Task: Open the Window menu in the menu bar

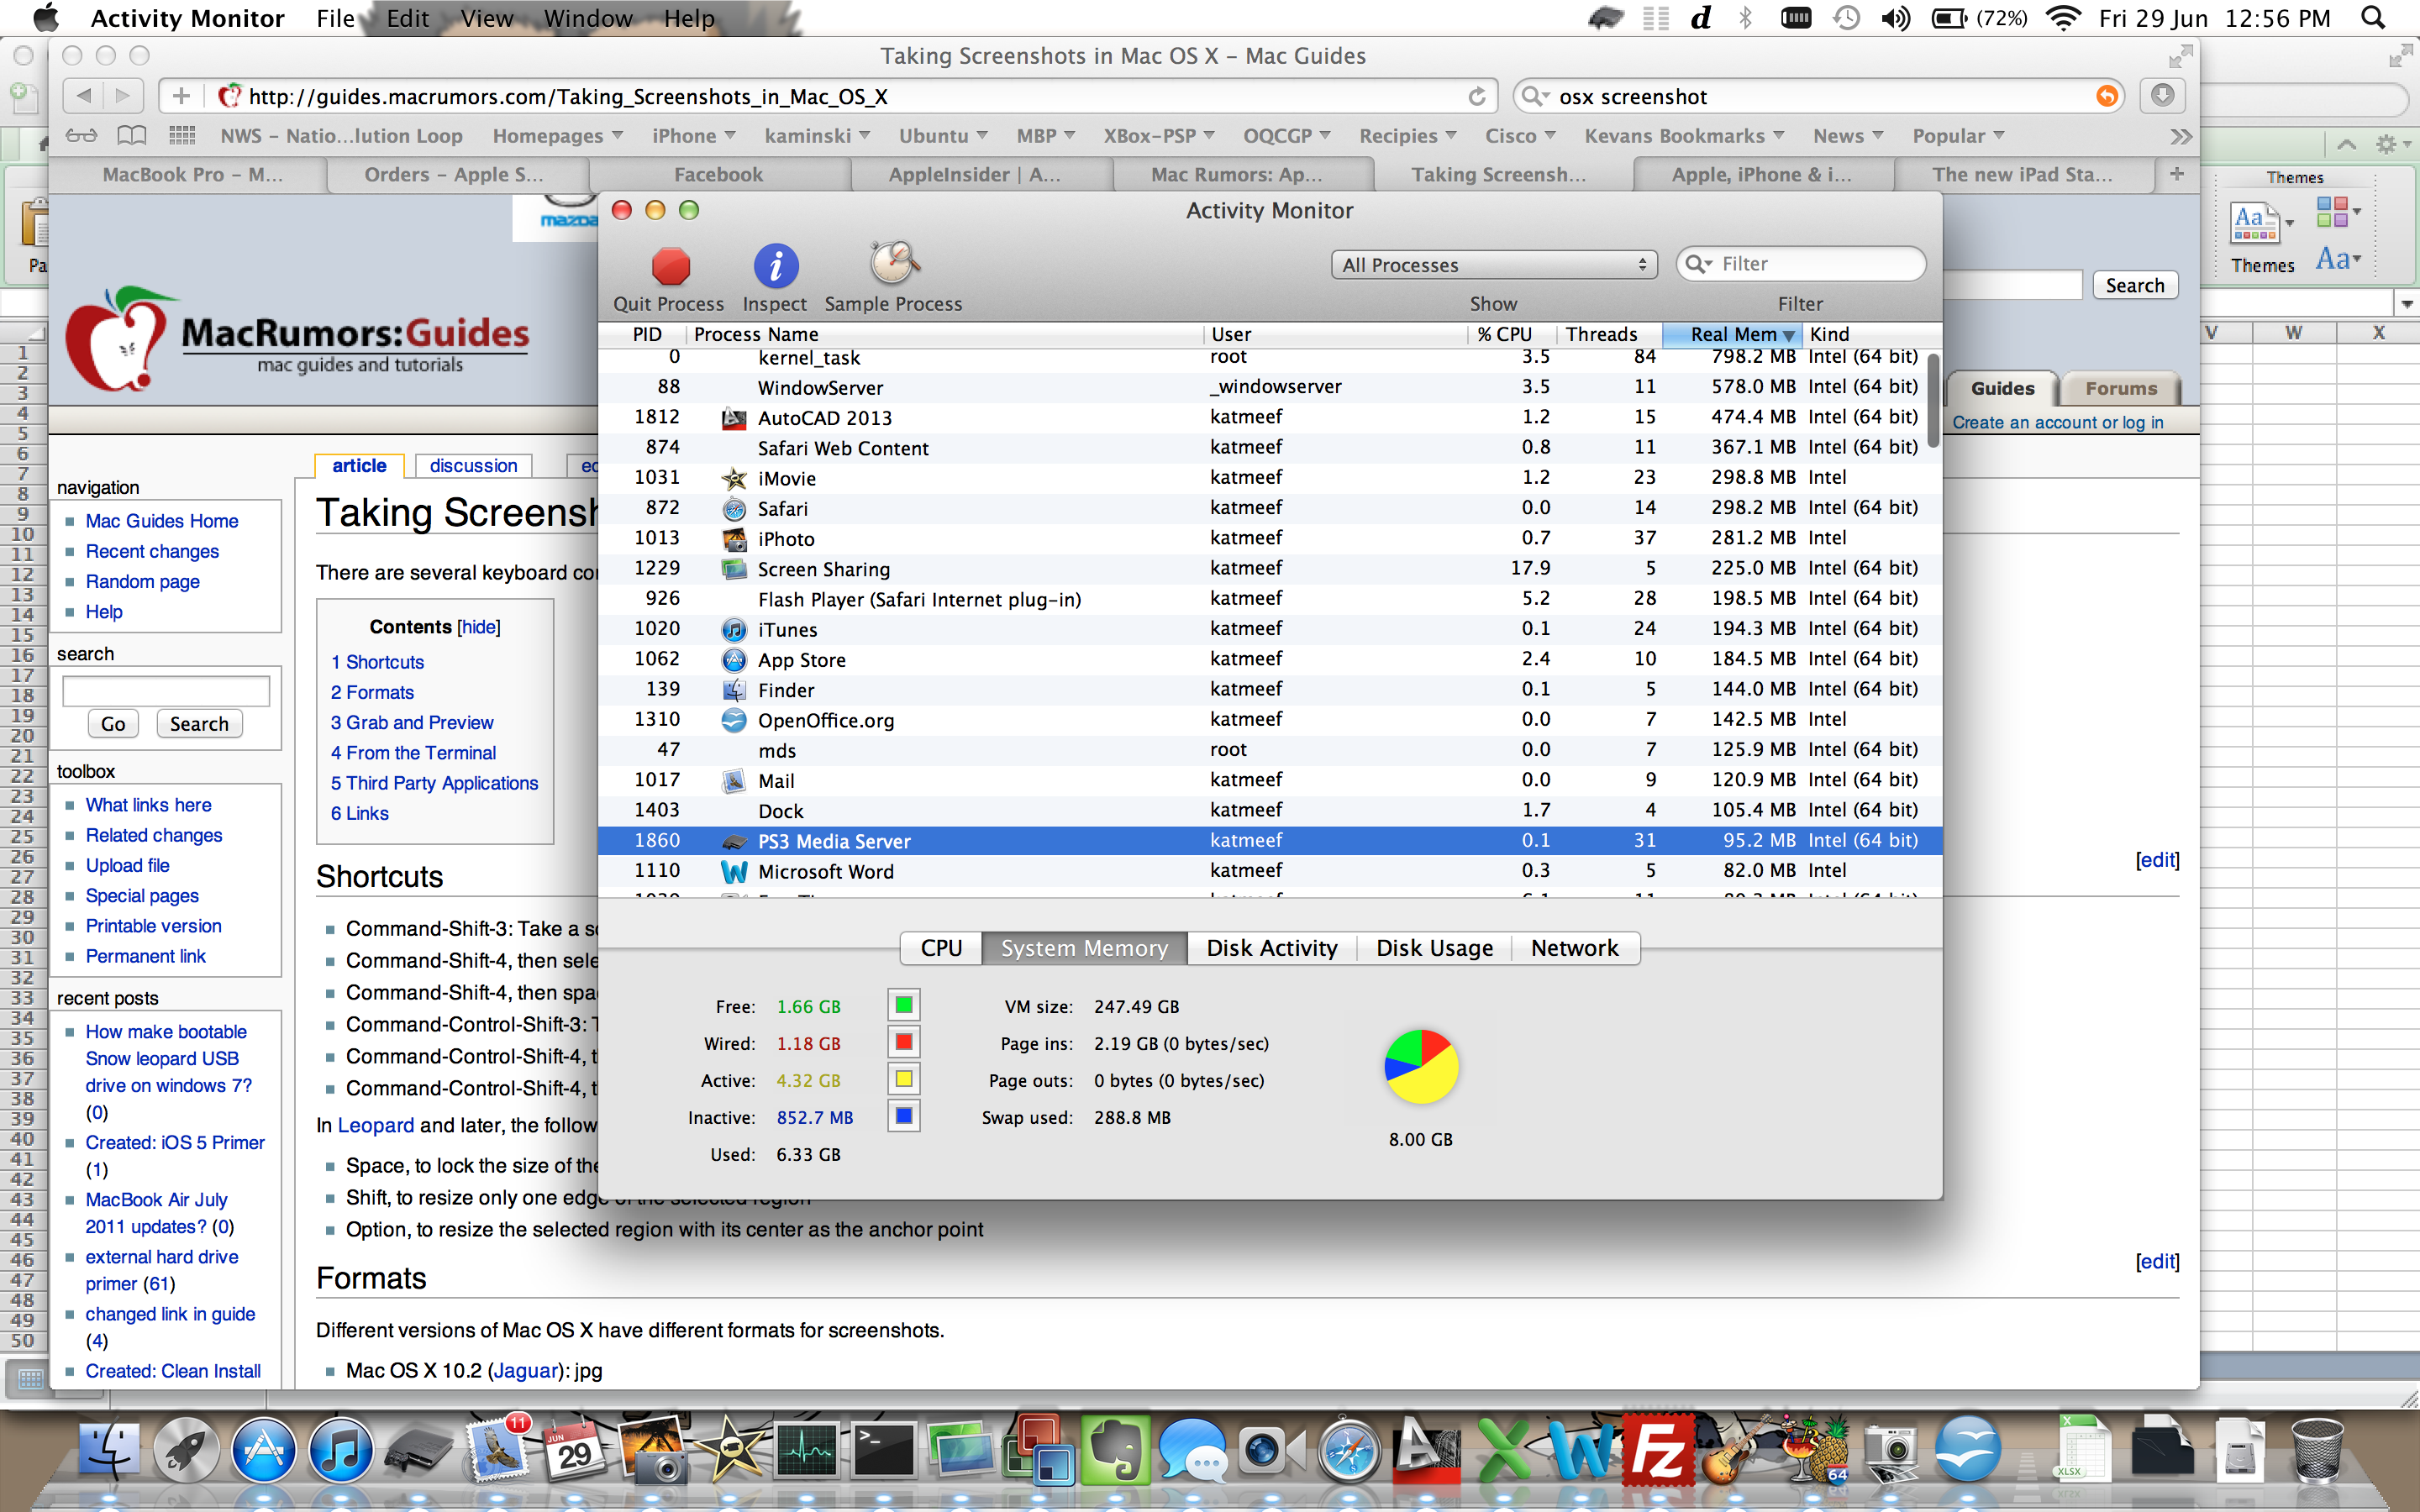Action: [x=588, y=18]
